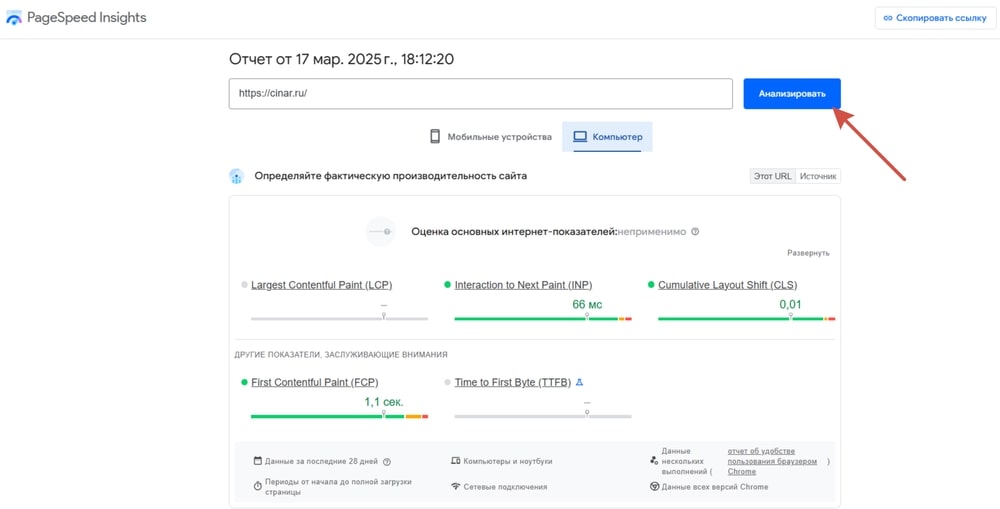Click the Chrome icon by Данные всех версий Chrome
This screenshot has width=1000, height=509.
[x=654, y=487]
